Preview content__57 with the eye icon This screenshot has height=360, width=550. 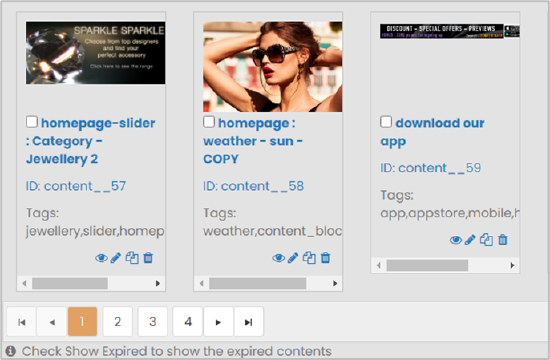tap(101, 258)
